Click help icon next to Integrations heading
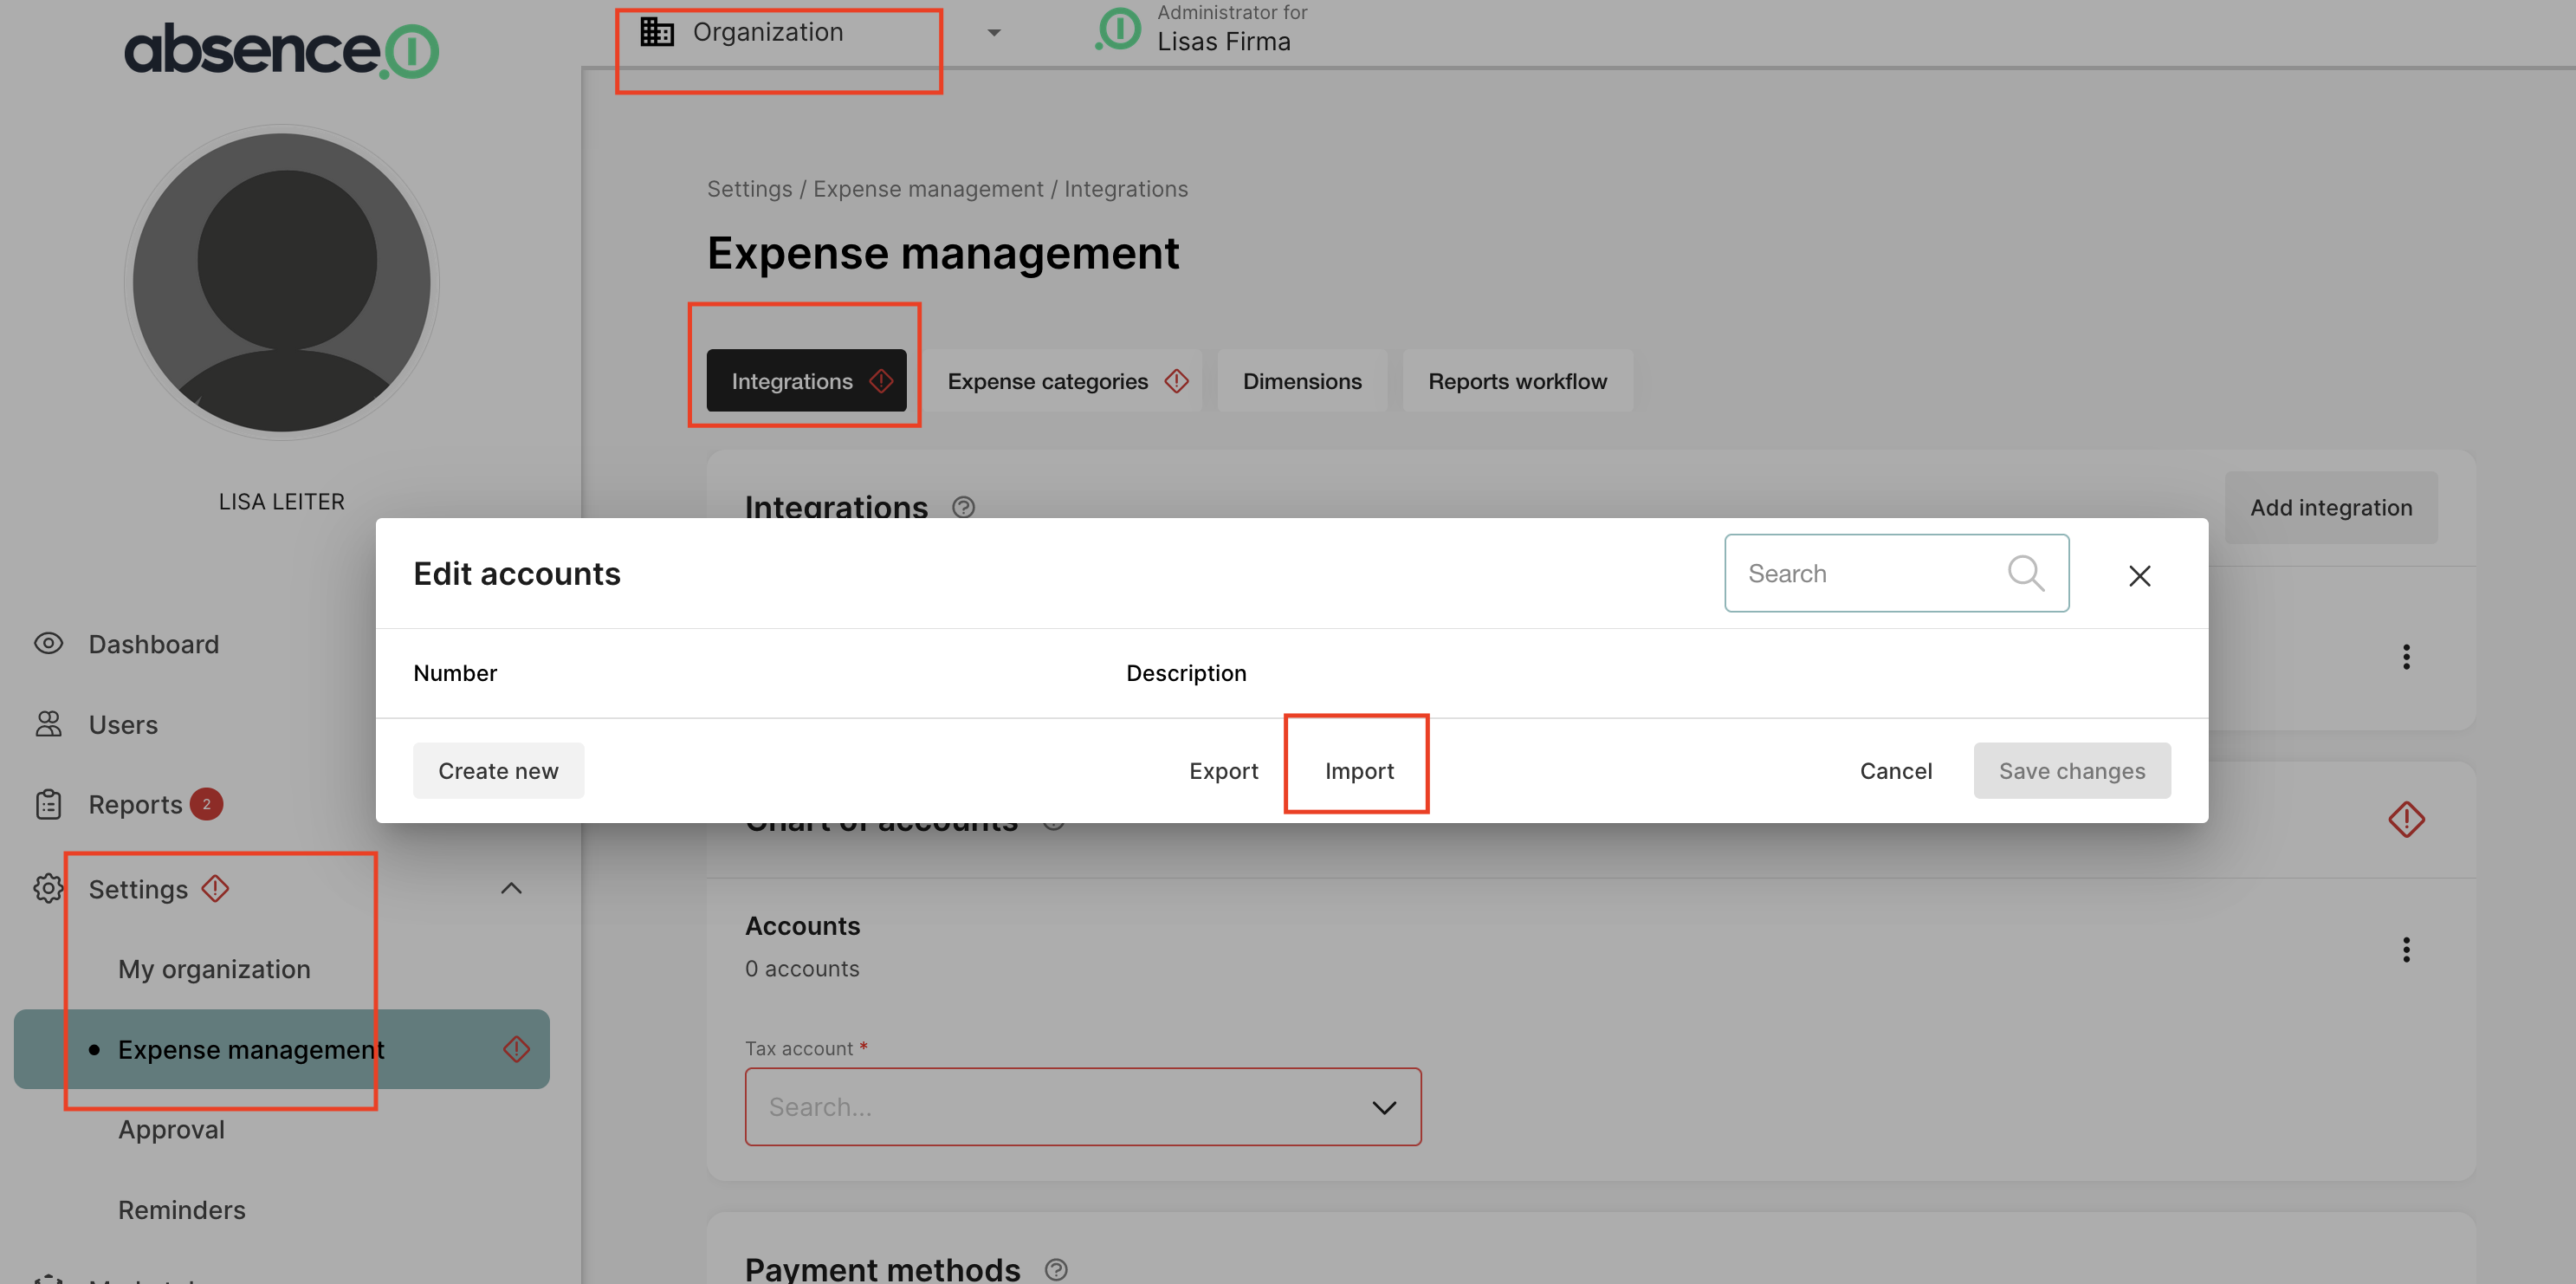Image resolution: width=2576 pixels, height=1284 pixels. [x=963, y=507]
